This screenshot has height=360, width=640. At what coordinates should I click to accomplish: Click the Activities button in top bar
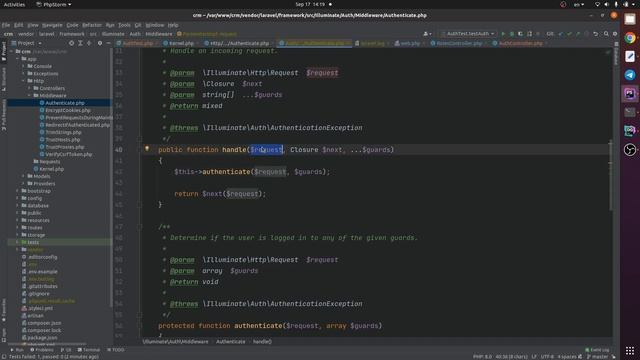pyautogui.click(x=14, y=4)
